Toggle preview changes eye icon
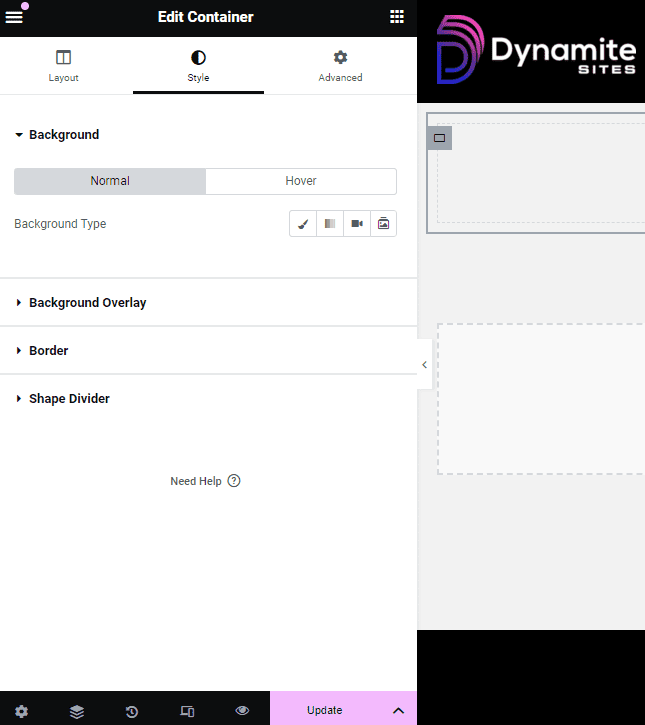The height and width of the screenshot is (725, 645). pos(242,711)
